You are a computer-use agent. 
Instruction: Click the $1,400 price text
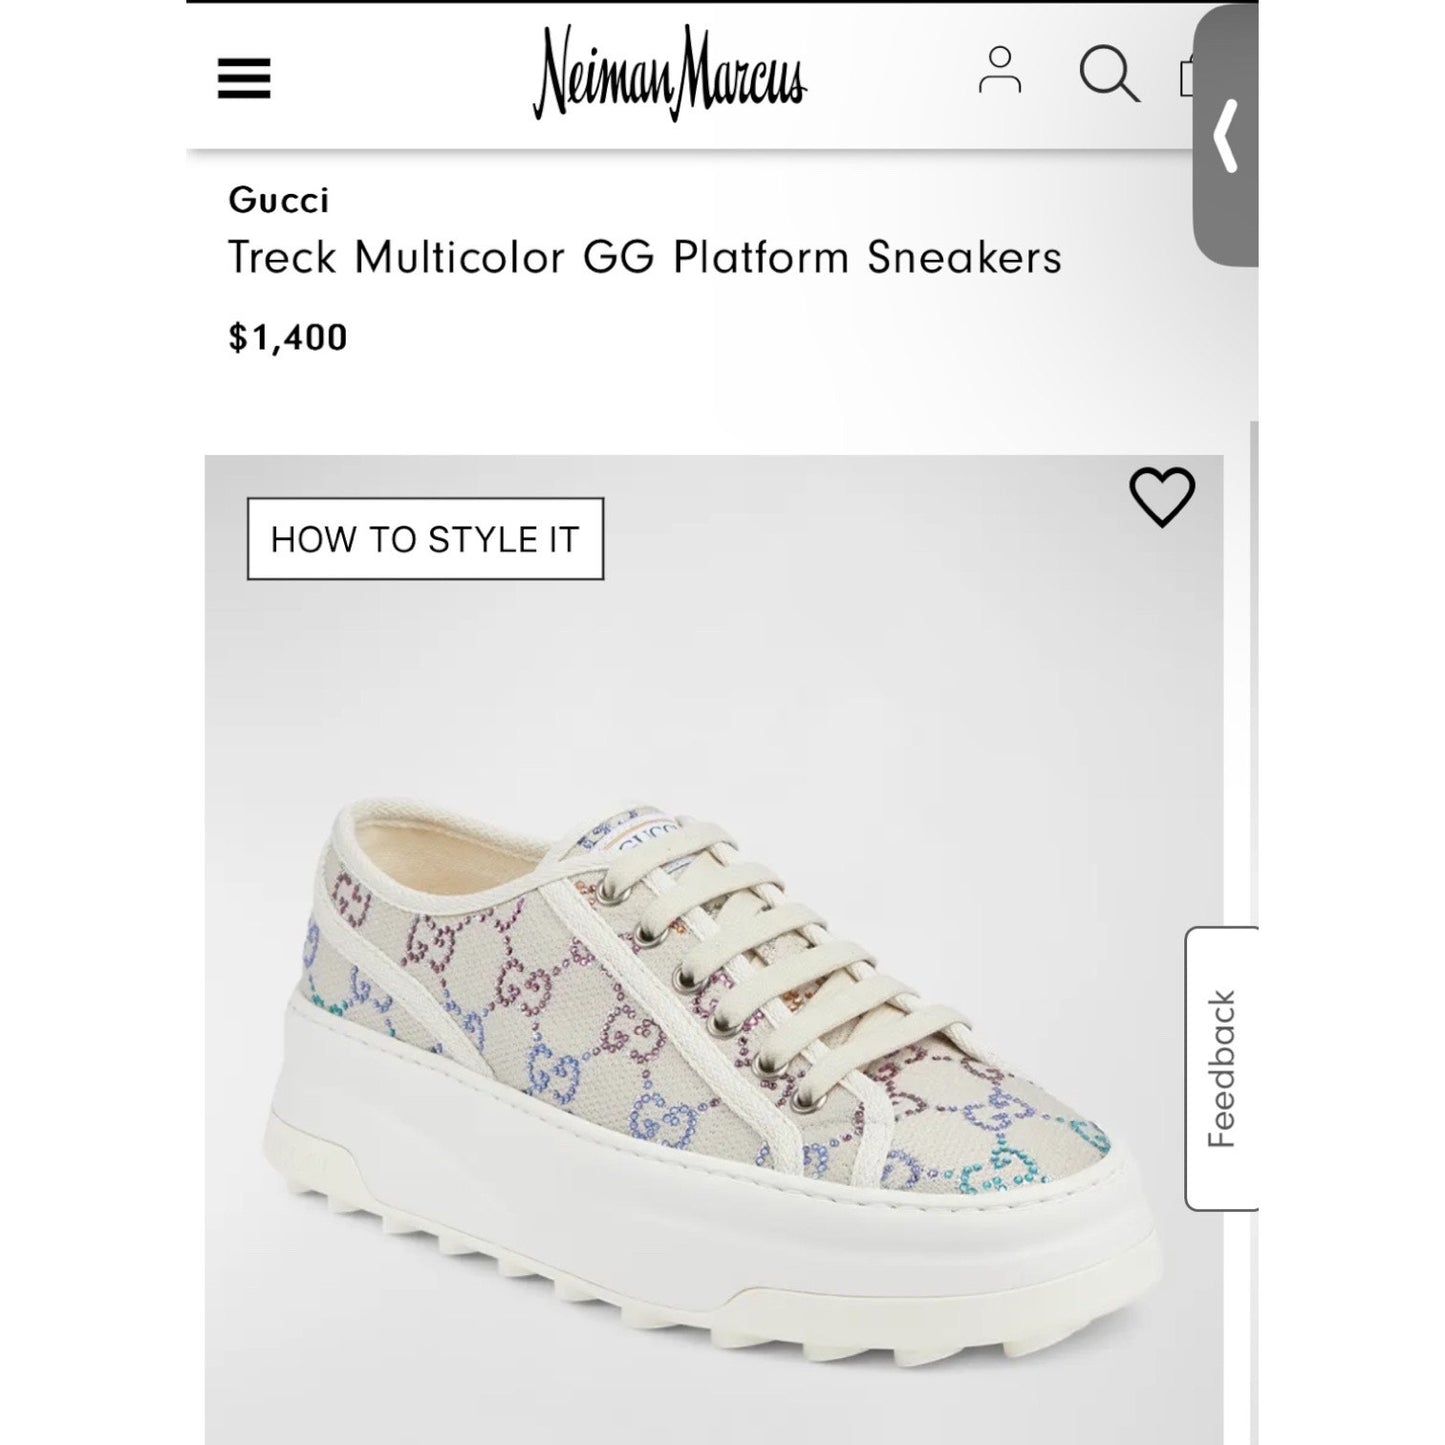coord(288,337)
